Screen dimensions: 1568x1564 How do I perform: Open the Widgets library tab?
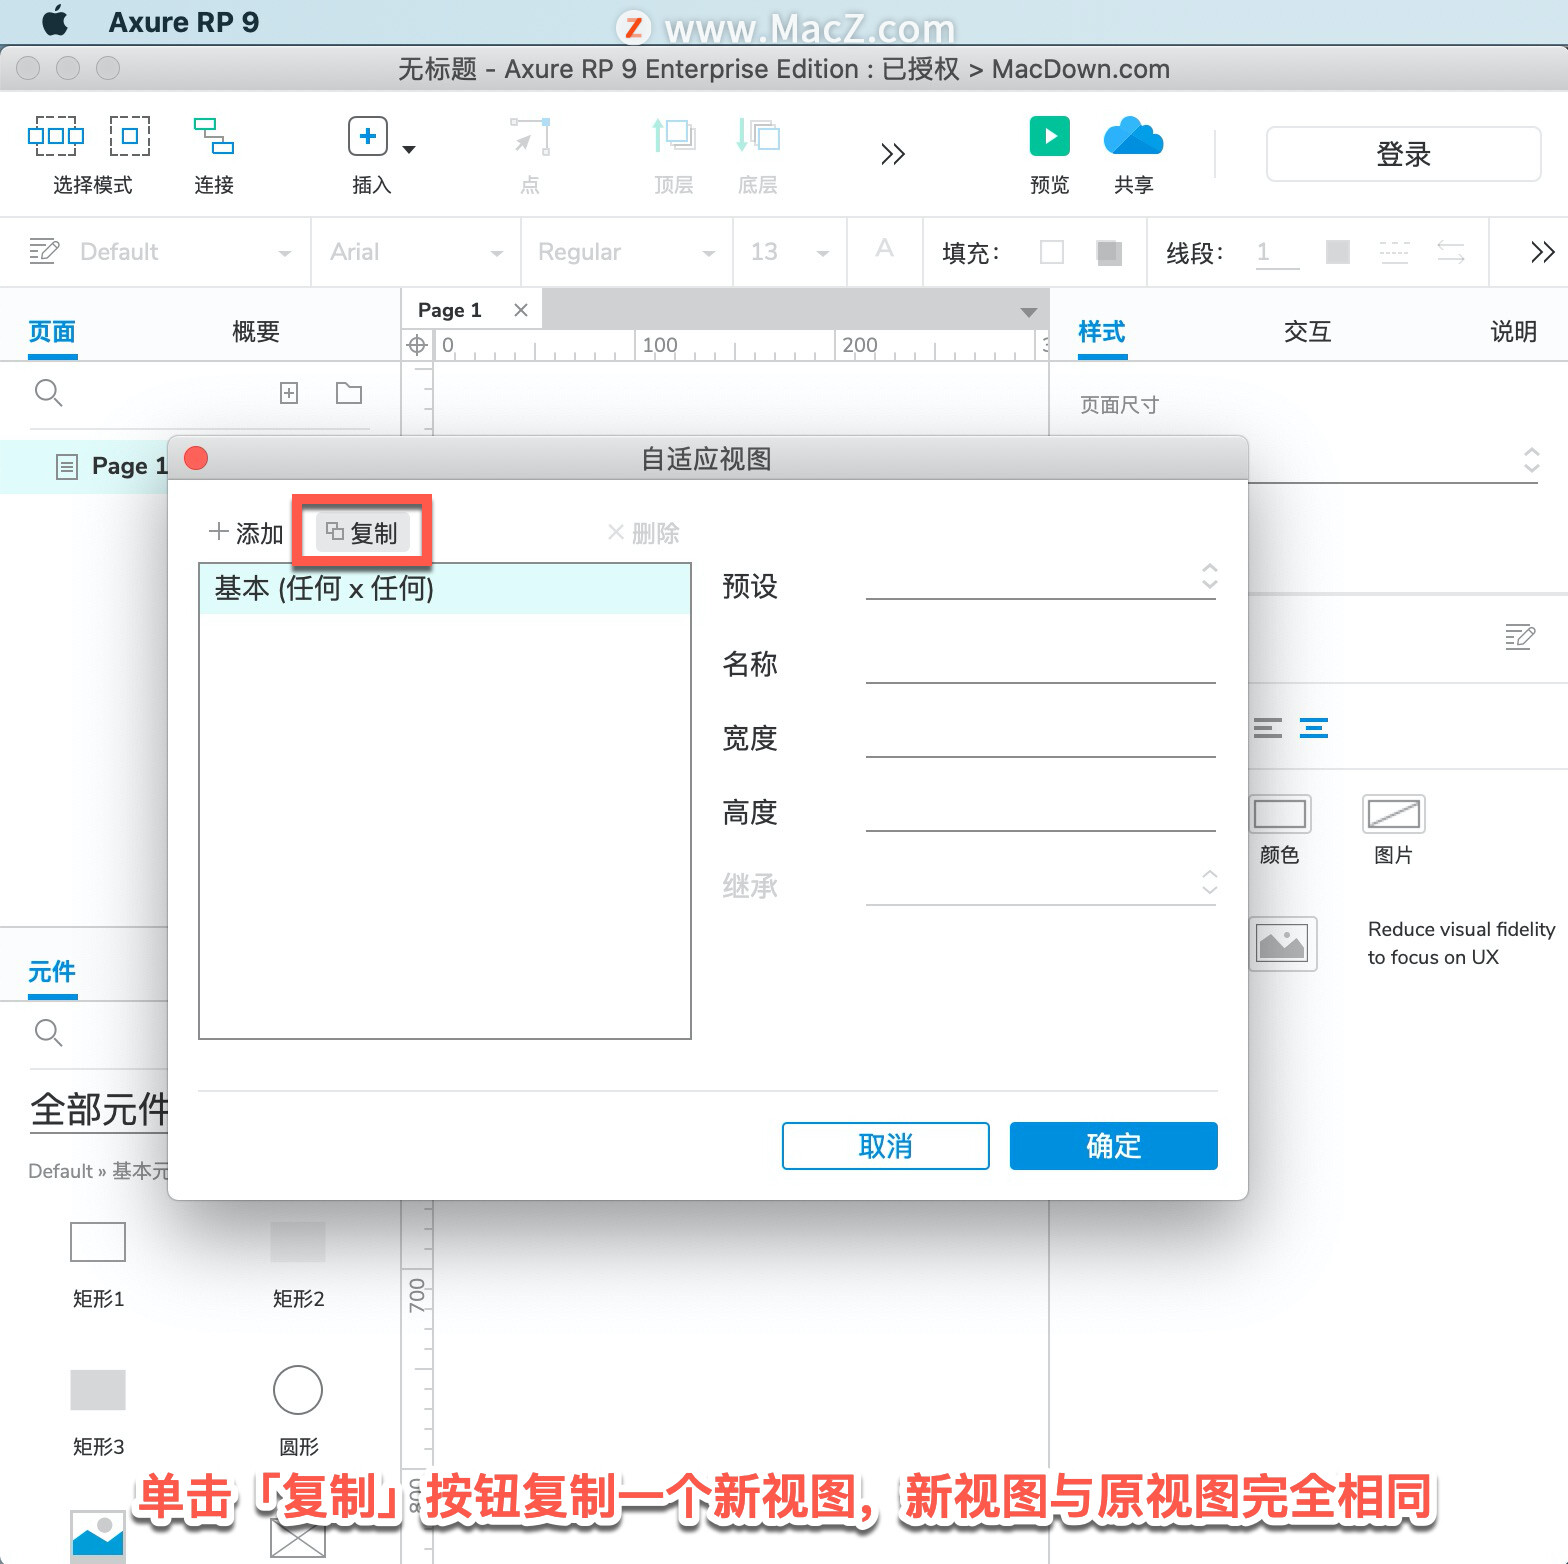coord(52,971)
